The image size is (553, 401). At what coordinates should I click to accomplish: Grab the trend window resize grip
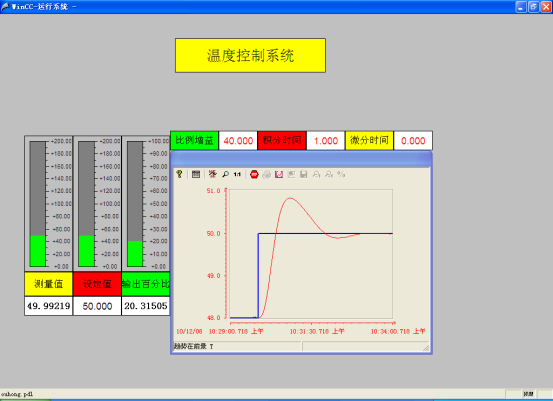pyautogui.click(x=426, y=348)
